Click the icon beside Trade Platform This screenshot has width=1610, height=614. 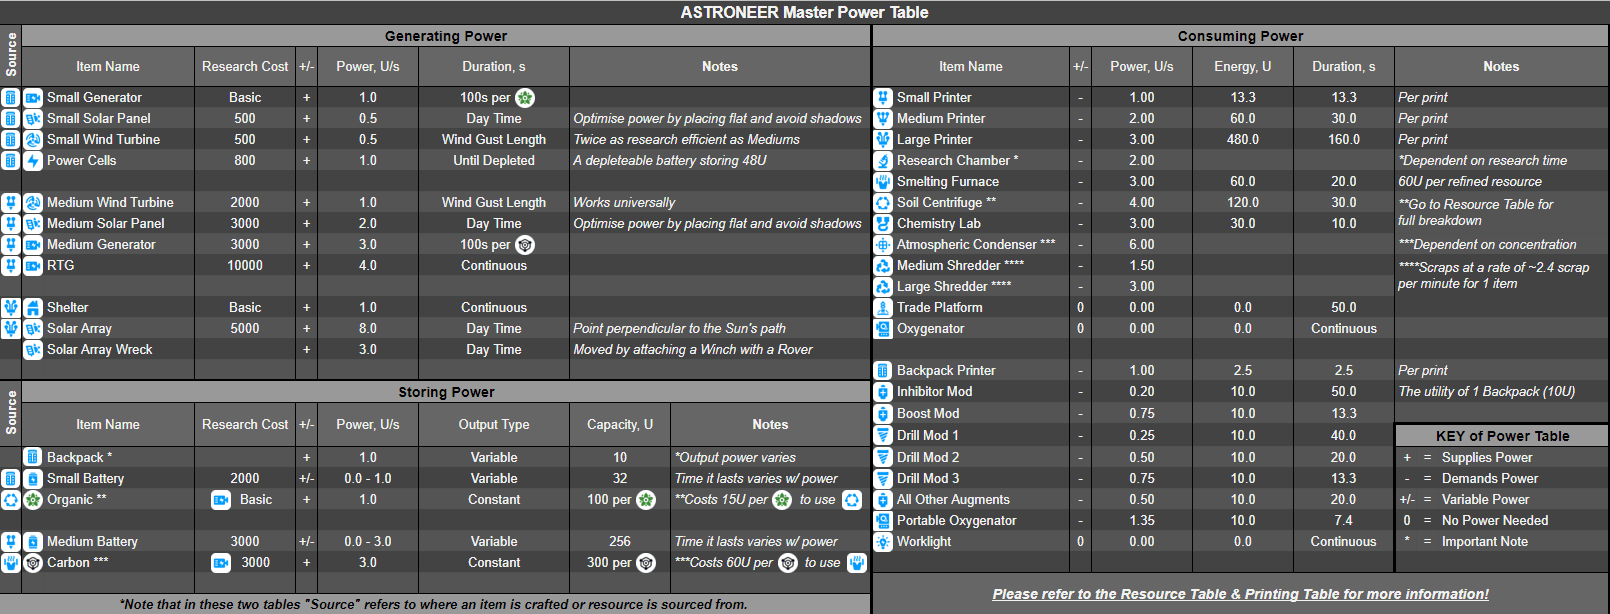click(x=883, y=308)
